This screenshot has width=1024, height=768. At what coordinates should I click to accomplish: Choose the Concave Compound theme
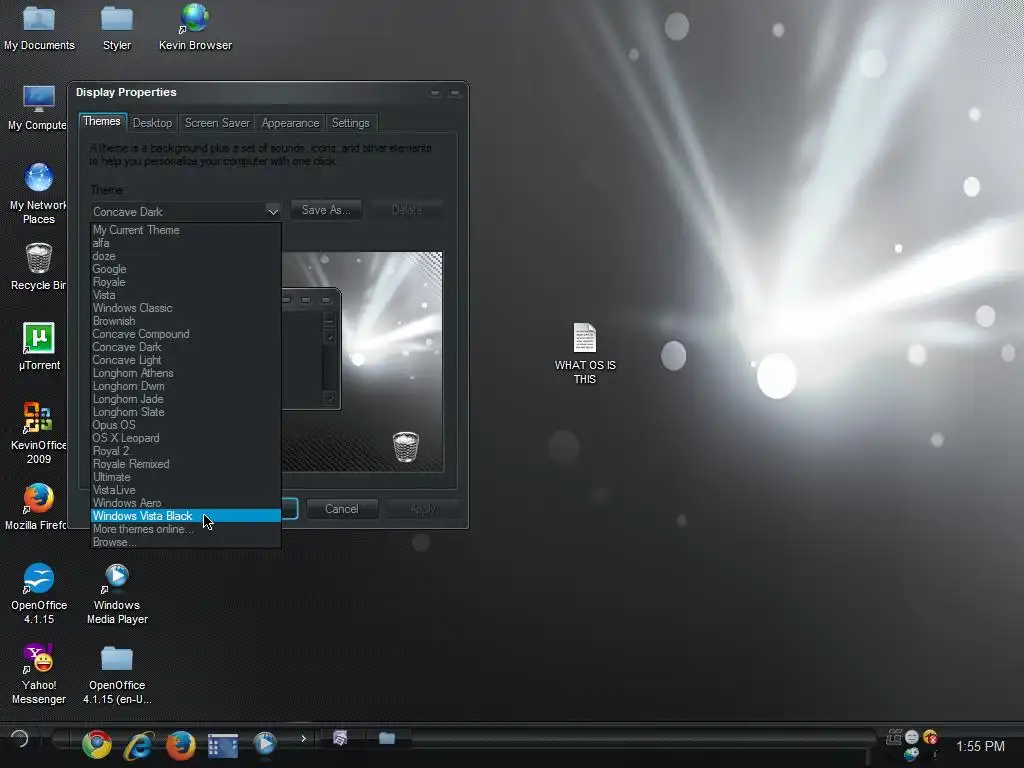click(x=185, y=334)
